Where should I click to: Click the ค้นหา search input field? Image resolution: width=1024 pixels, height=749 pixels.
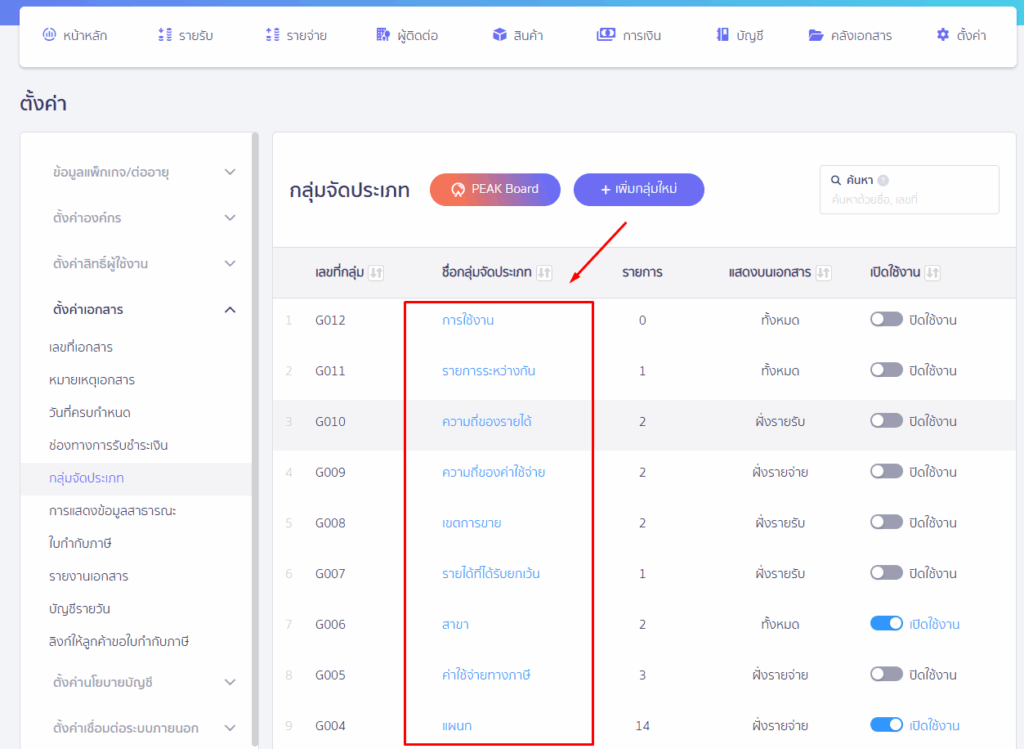click(908, 200)
